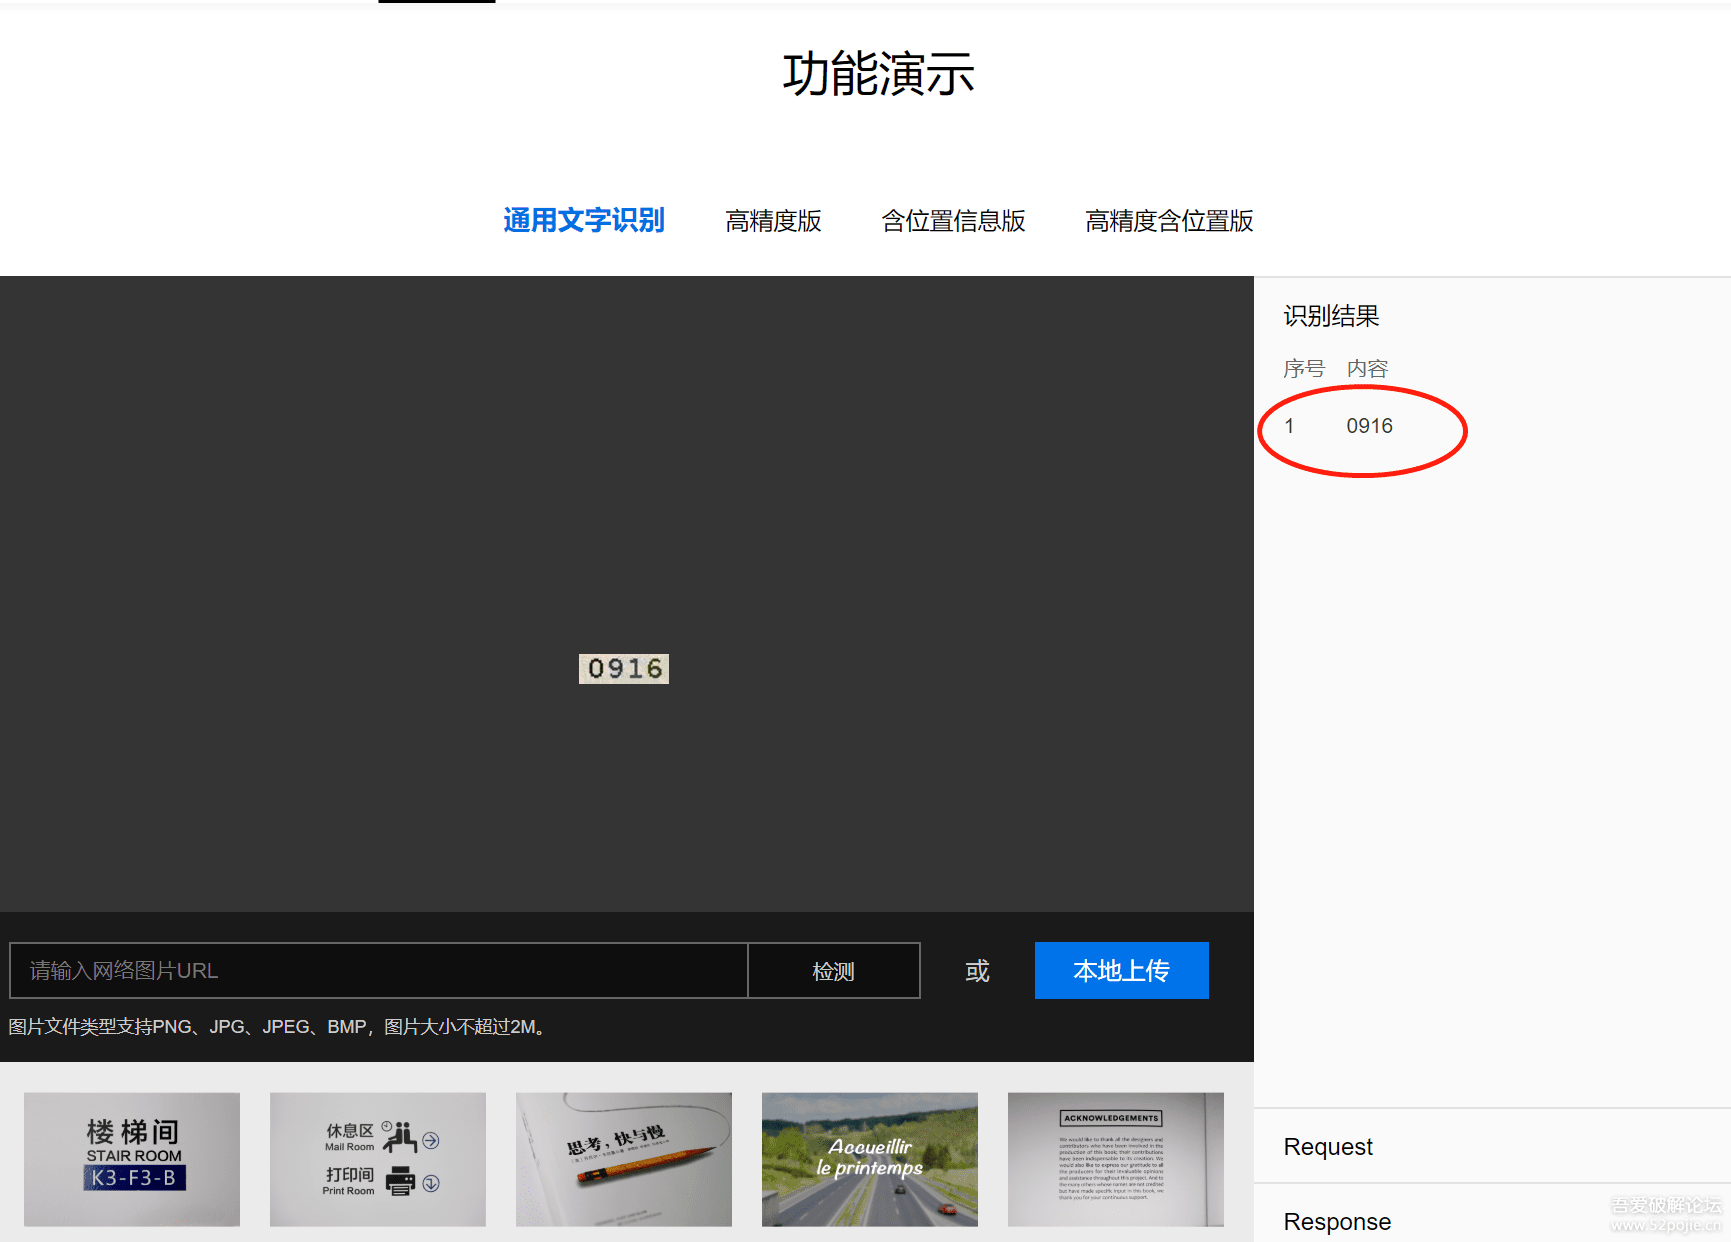This screenshot has width=1731, height=1242.
Task: Click the file type hint text below the URL field
Action: [x=279, y=1026]
